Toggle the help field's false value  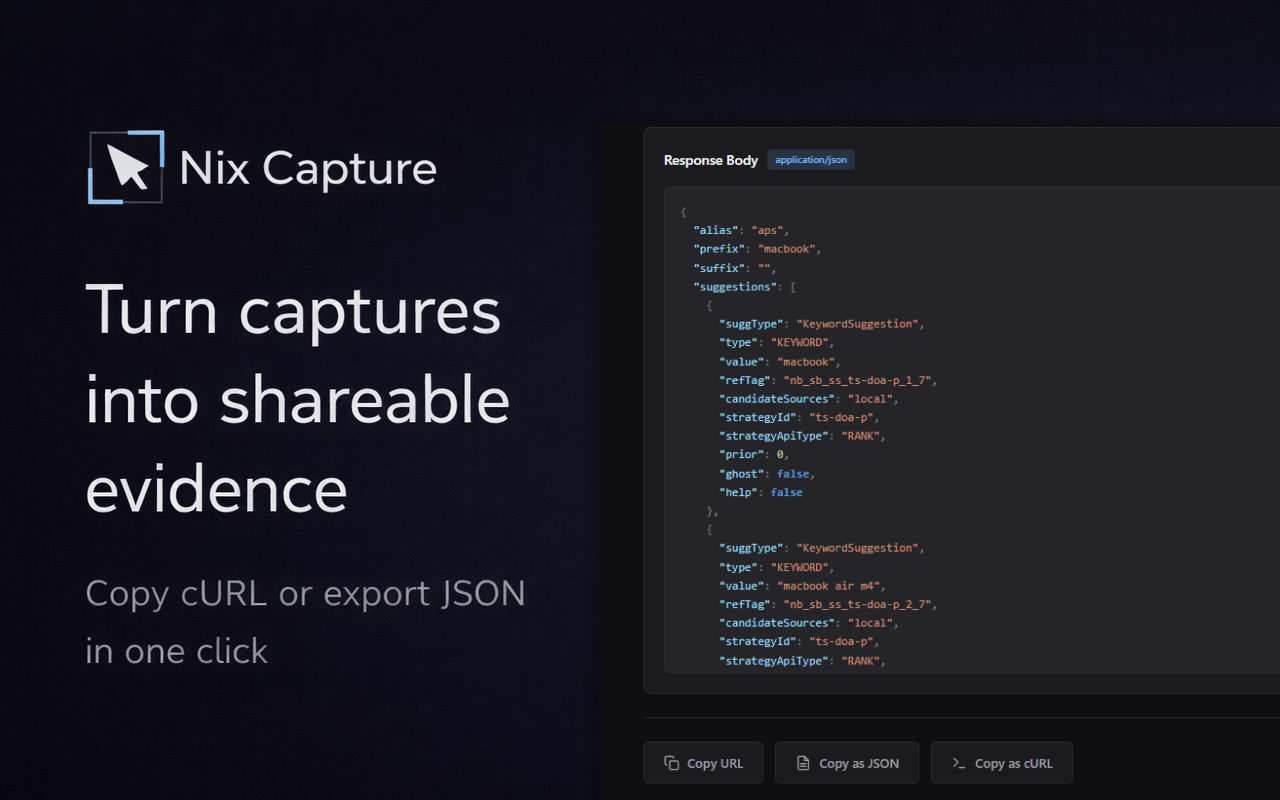tap(786, 492)
